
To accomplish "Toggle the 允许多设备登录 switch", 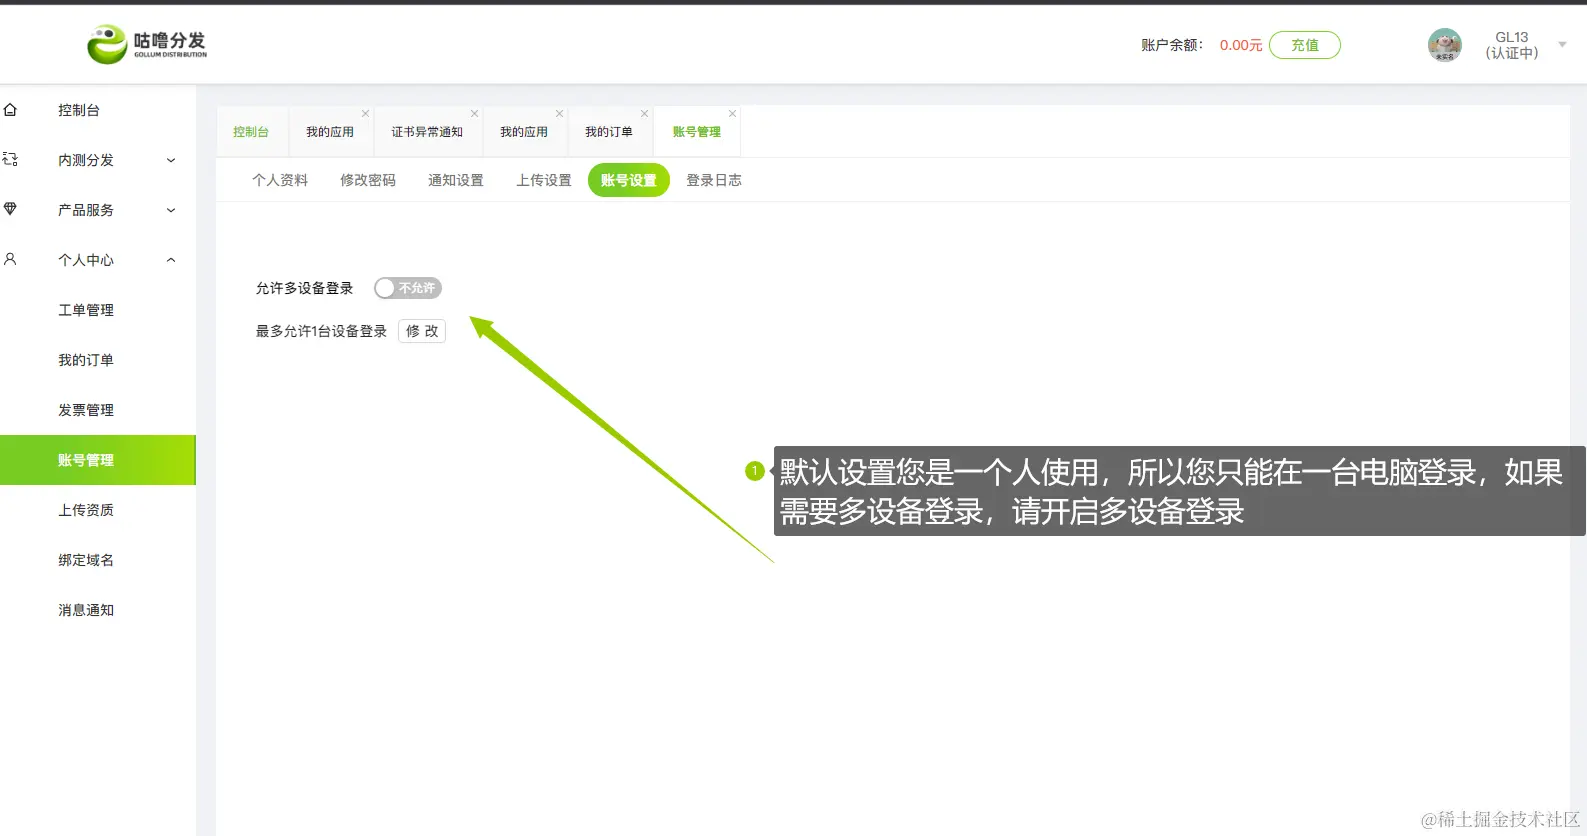I will point(407,288).
